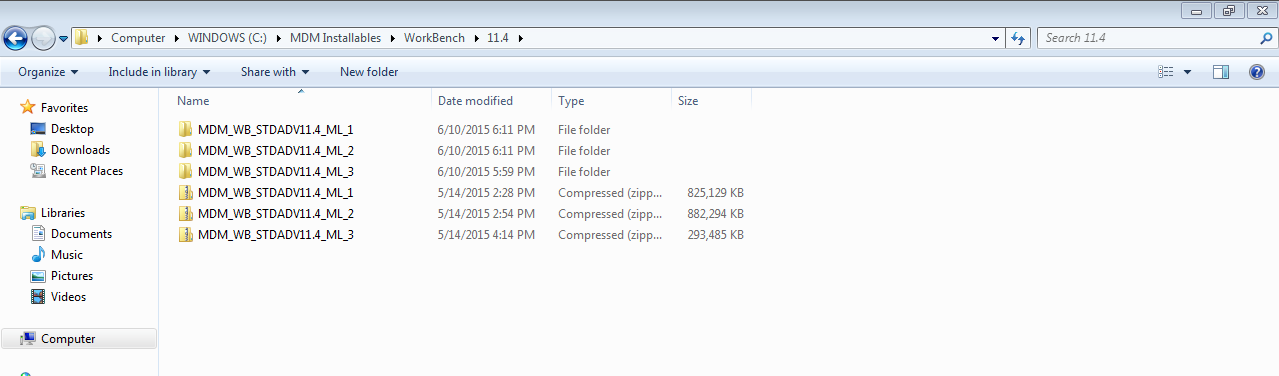The width and height of the screenshot is (1279, 376).
Task: Open the Organize menu
Action: coord(47,72)
